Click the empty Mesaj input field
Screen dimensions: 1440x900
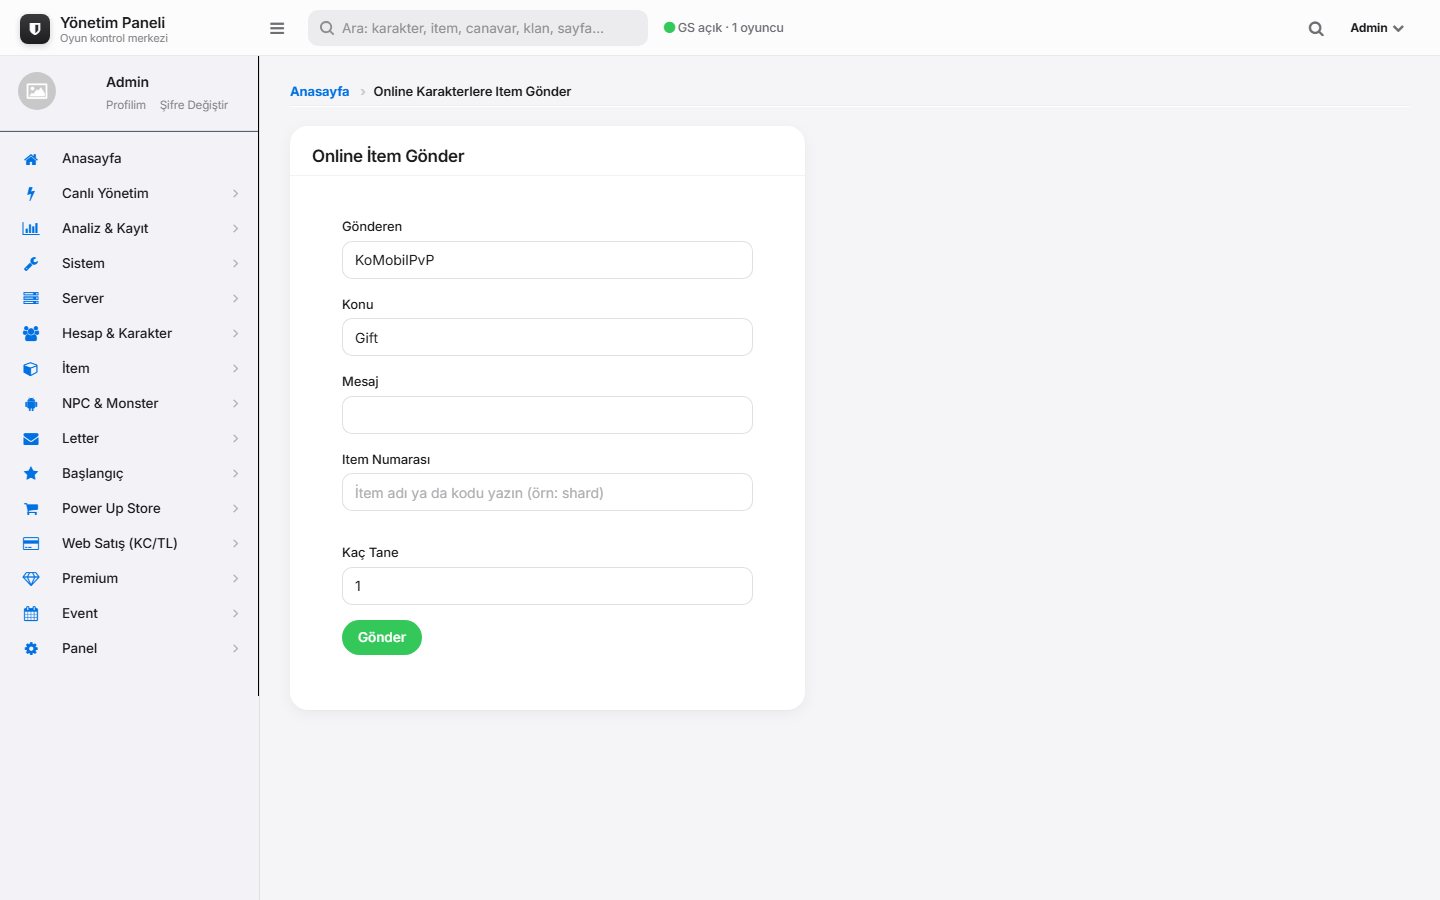(x=547, y=415)
